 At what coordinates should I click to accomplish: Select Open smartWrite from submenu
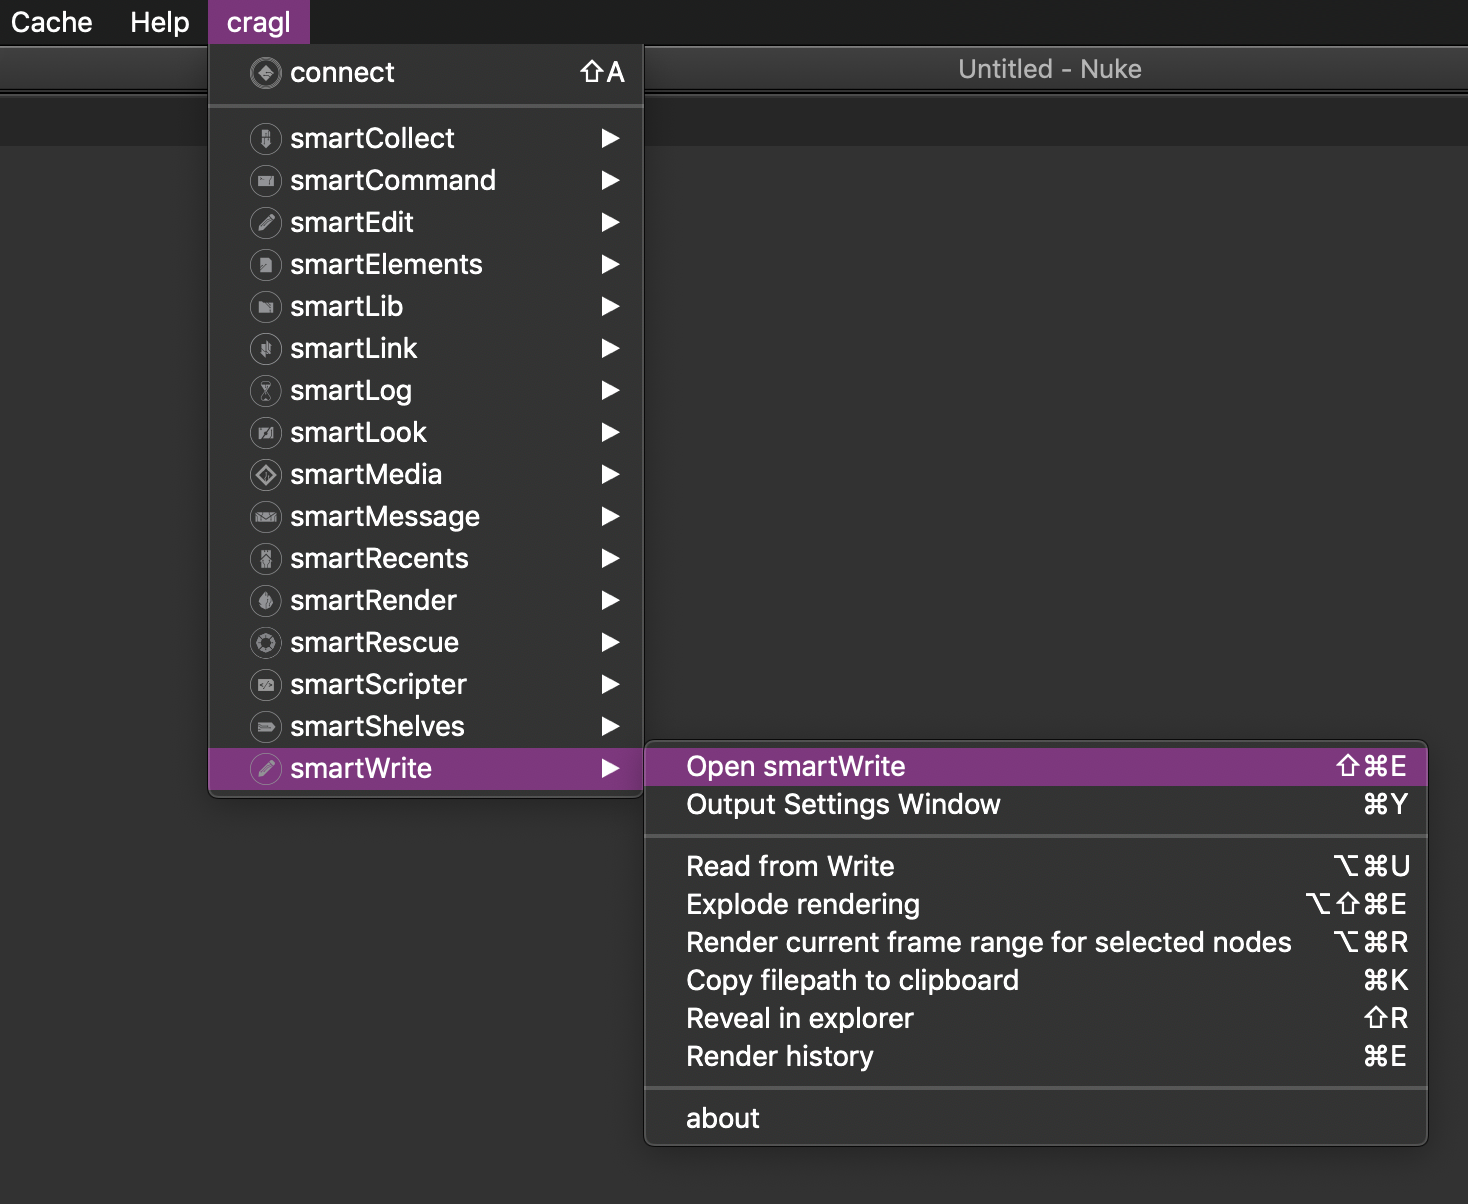click(796, 767)
